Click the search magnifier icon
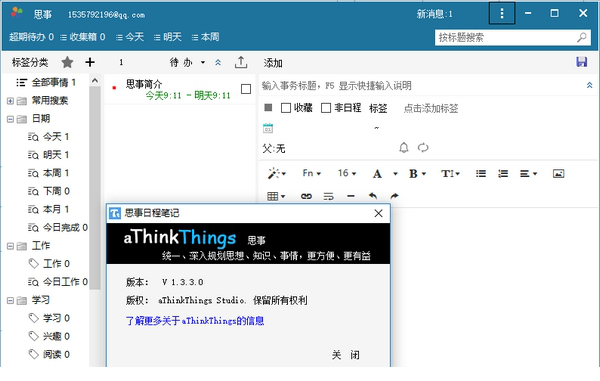Screen dimensions: 600x381 [x=582, y=37]
